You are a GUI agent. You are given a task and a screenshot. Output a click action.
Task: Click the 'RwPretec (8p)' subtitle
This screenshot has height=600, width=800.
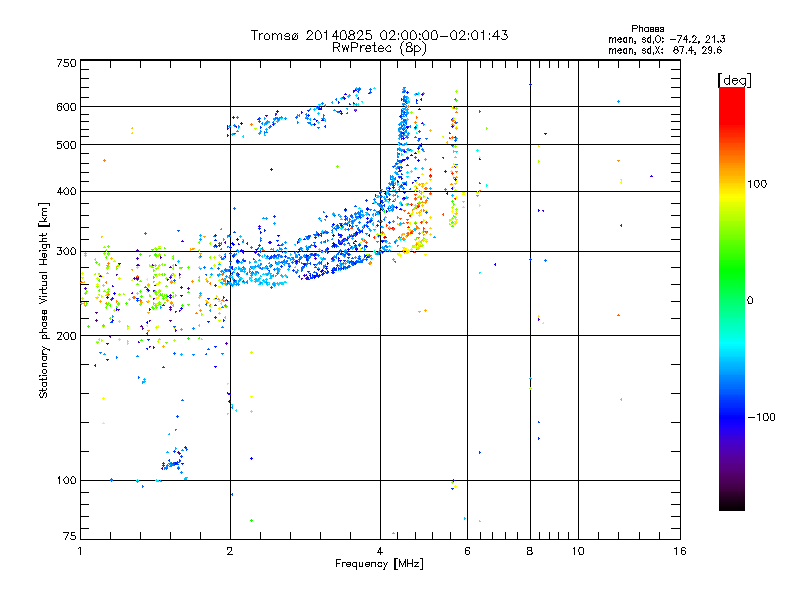(379, 48)
